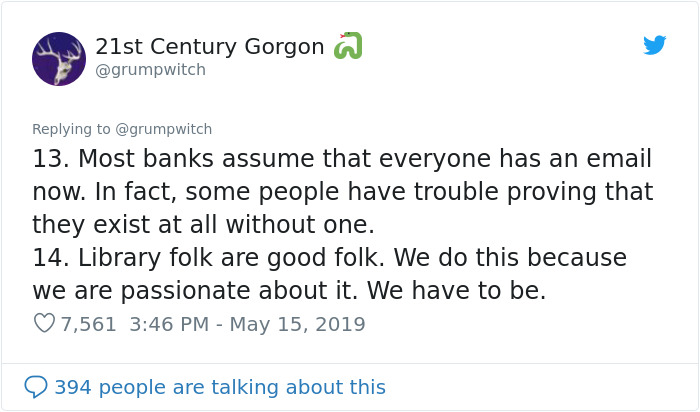Open the 21st Century Gorgon profile name
This screenshot has width=700, height=412.
point(210,46)
